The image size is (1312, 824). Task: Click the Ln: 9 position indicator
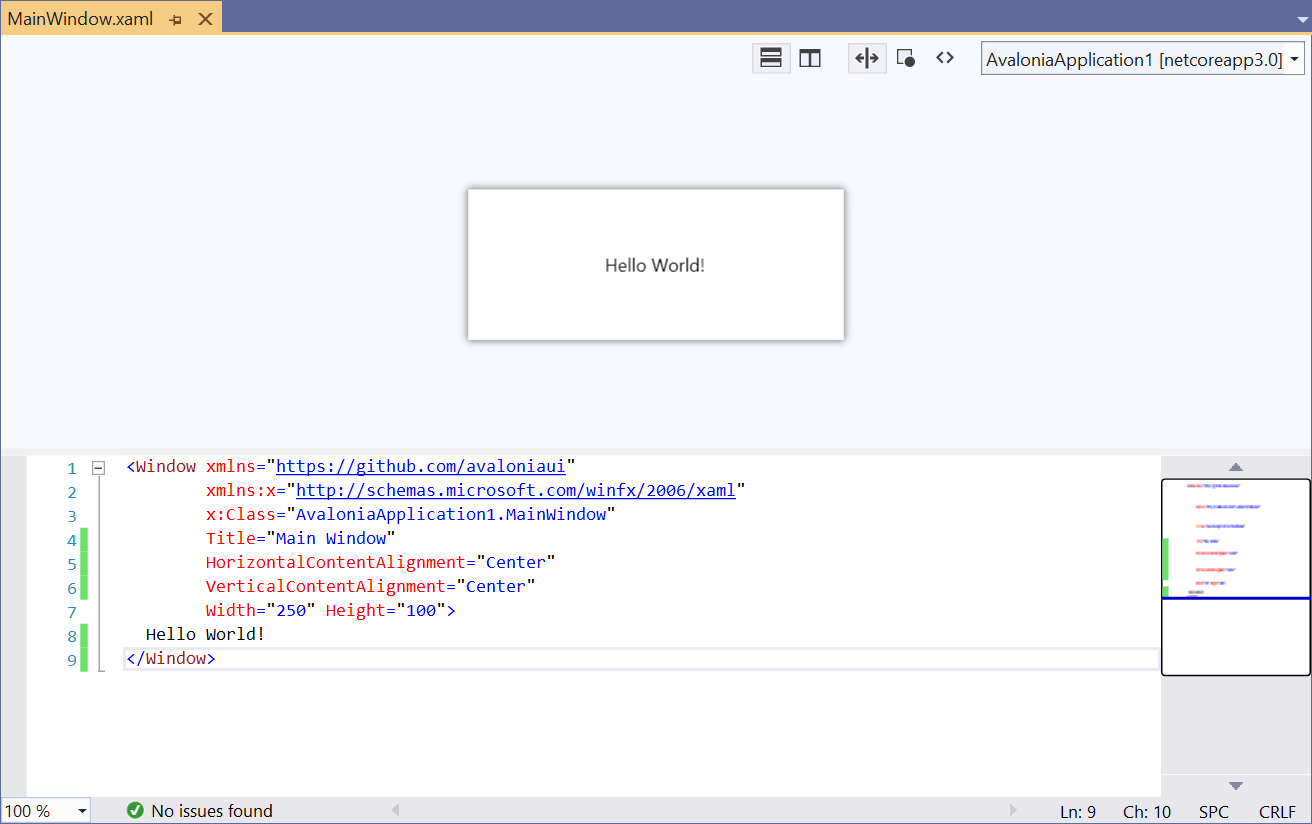[1078, 811]
